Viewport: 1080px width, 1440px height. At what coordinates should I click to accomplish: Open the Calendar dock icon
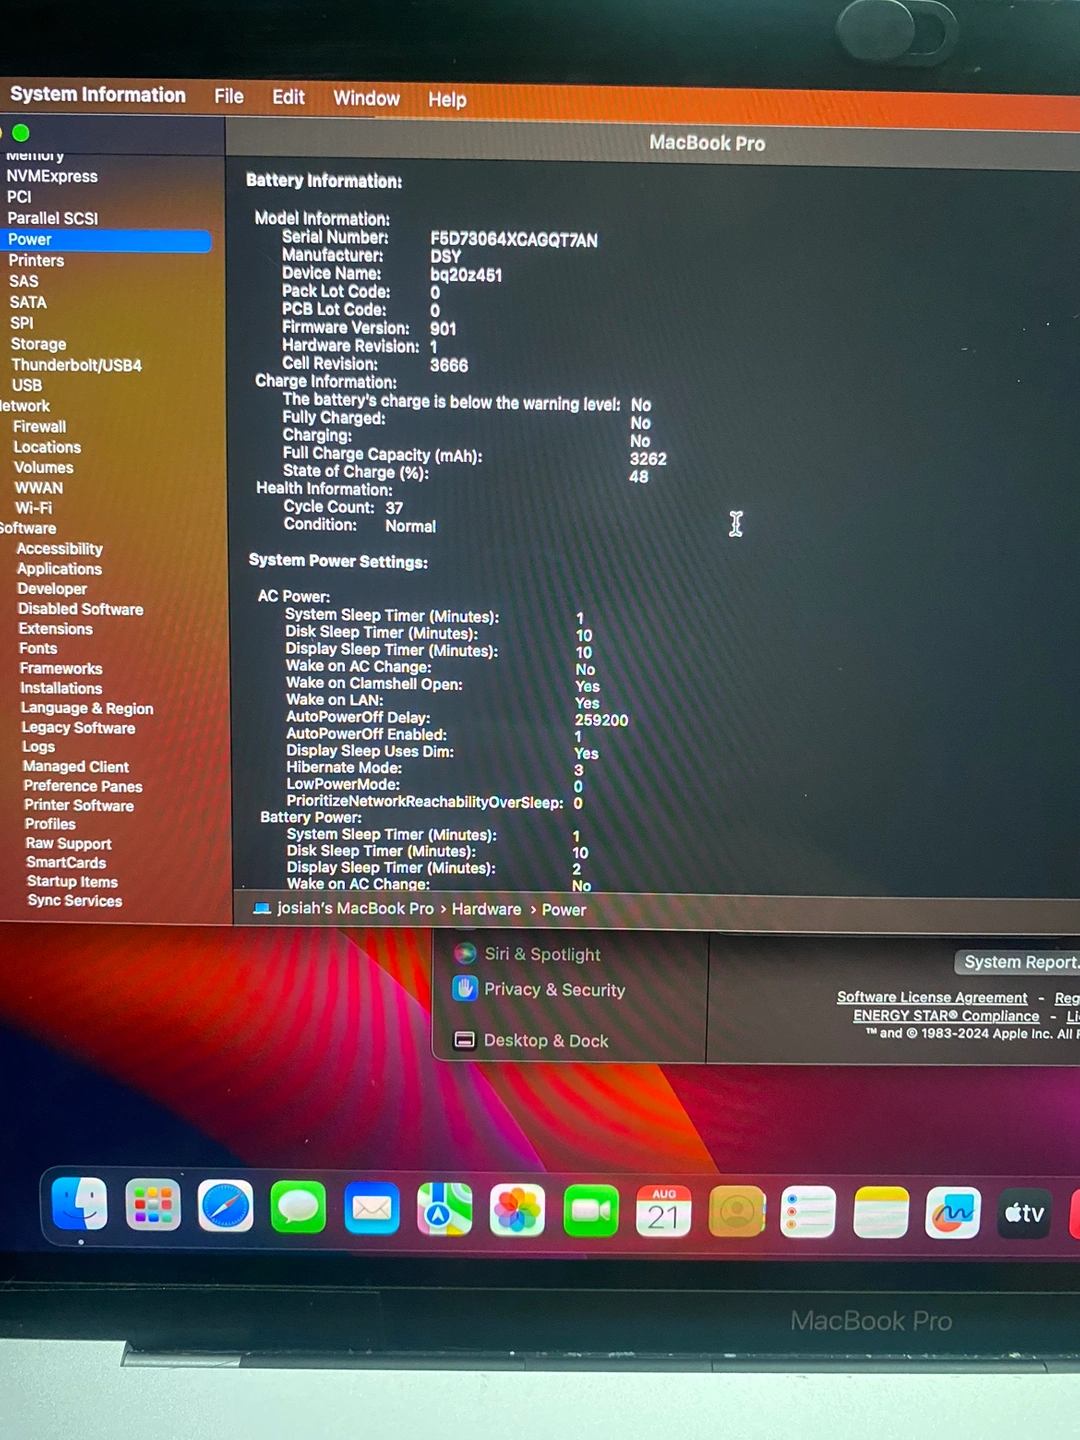[663, 1212]
